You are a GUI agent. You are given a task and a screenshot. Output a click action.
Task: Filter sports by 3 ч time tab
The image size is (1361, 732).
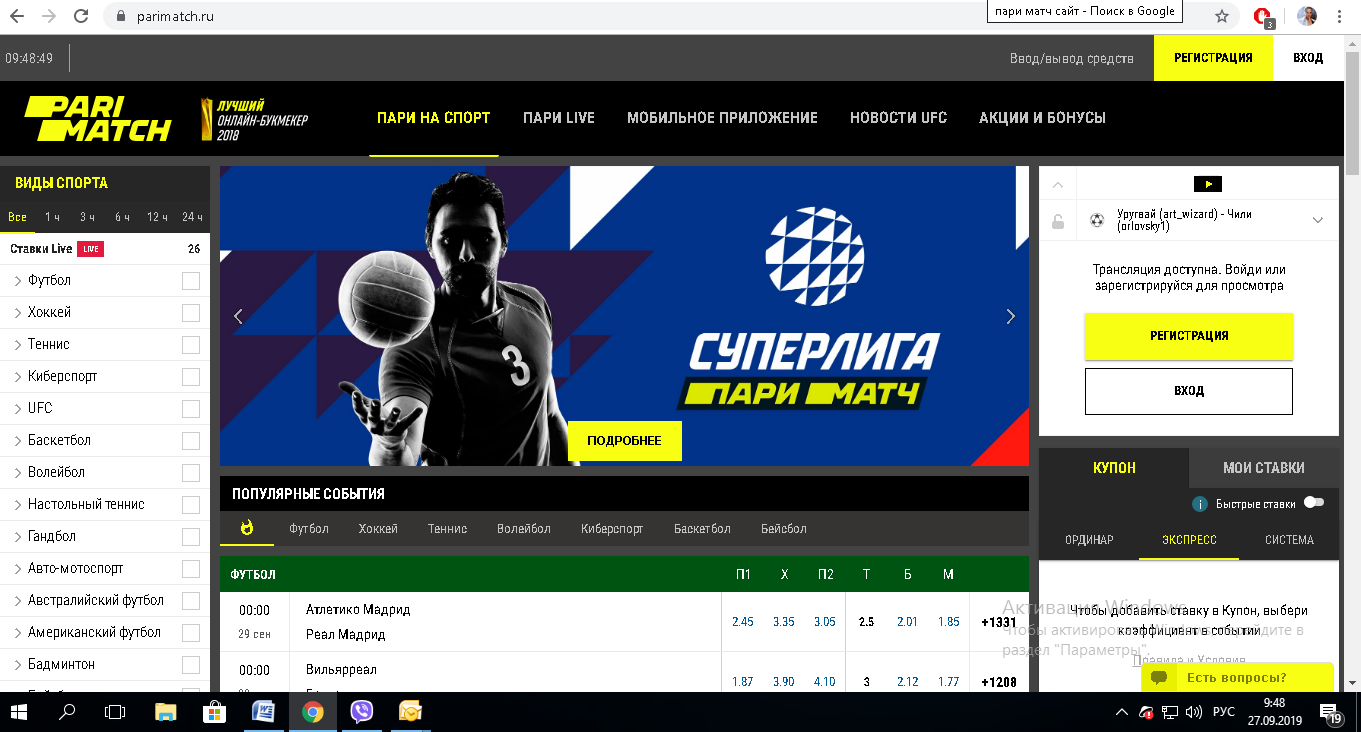(x=87, y=217)
